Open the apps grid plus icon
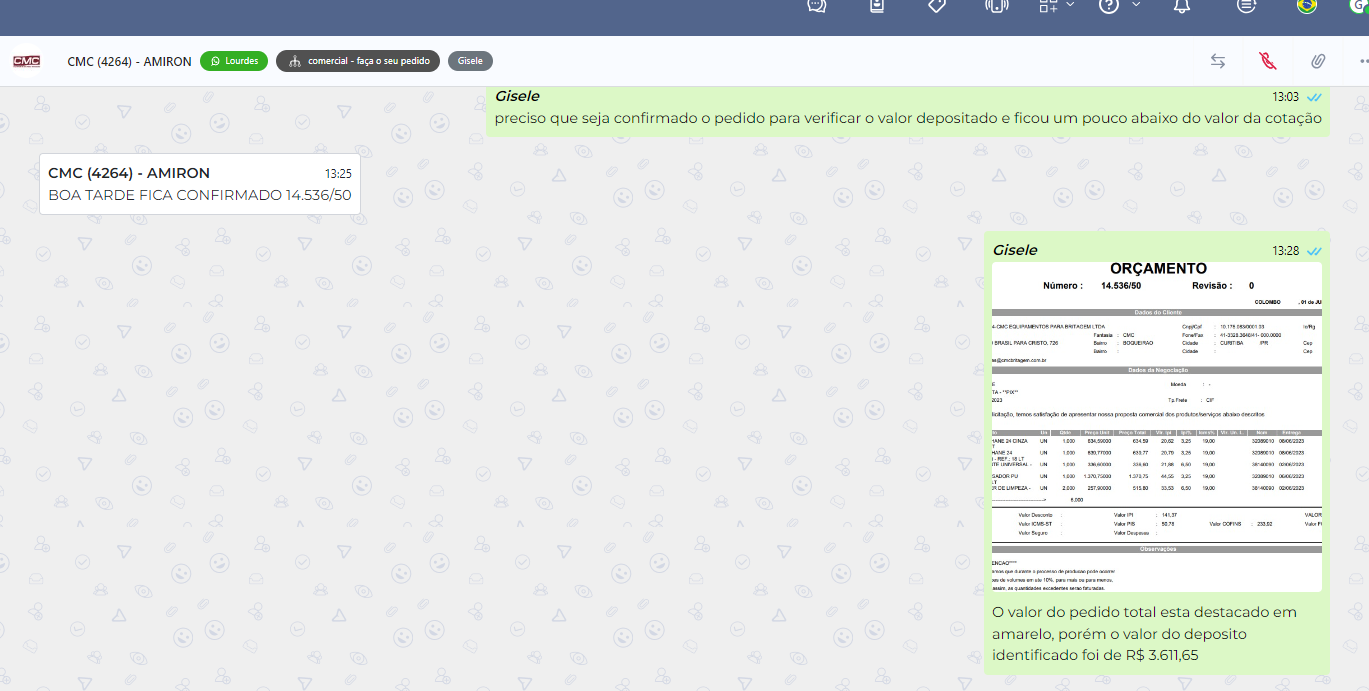Viewport: 1369px width, 691px height. [1048, 6]
